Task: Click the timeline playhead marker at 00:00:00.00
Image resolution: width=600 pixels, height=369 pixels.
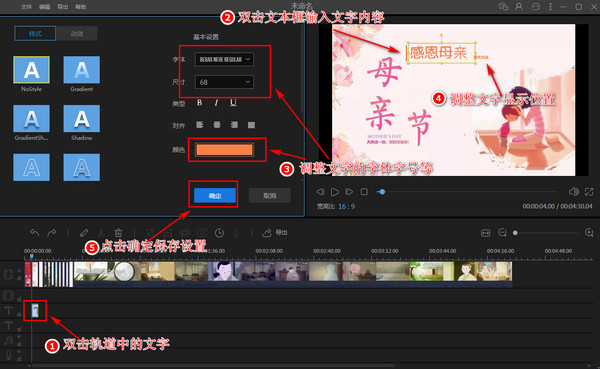Action: [x=31, y=256]
